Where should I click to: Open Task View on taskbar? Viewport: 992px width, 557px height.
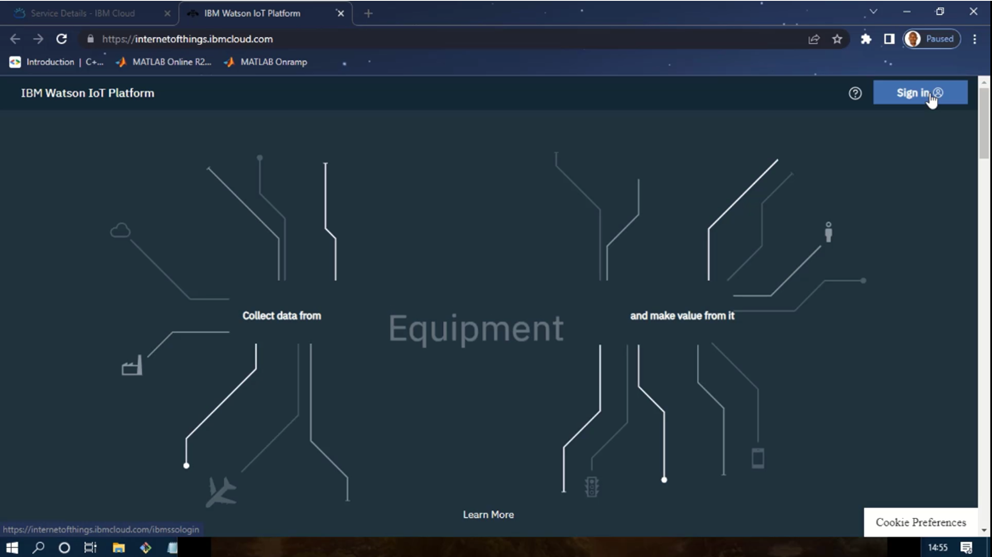click(x=90, y=548)
